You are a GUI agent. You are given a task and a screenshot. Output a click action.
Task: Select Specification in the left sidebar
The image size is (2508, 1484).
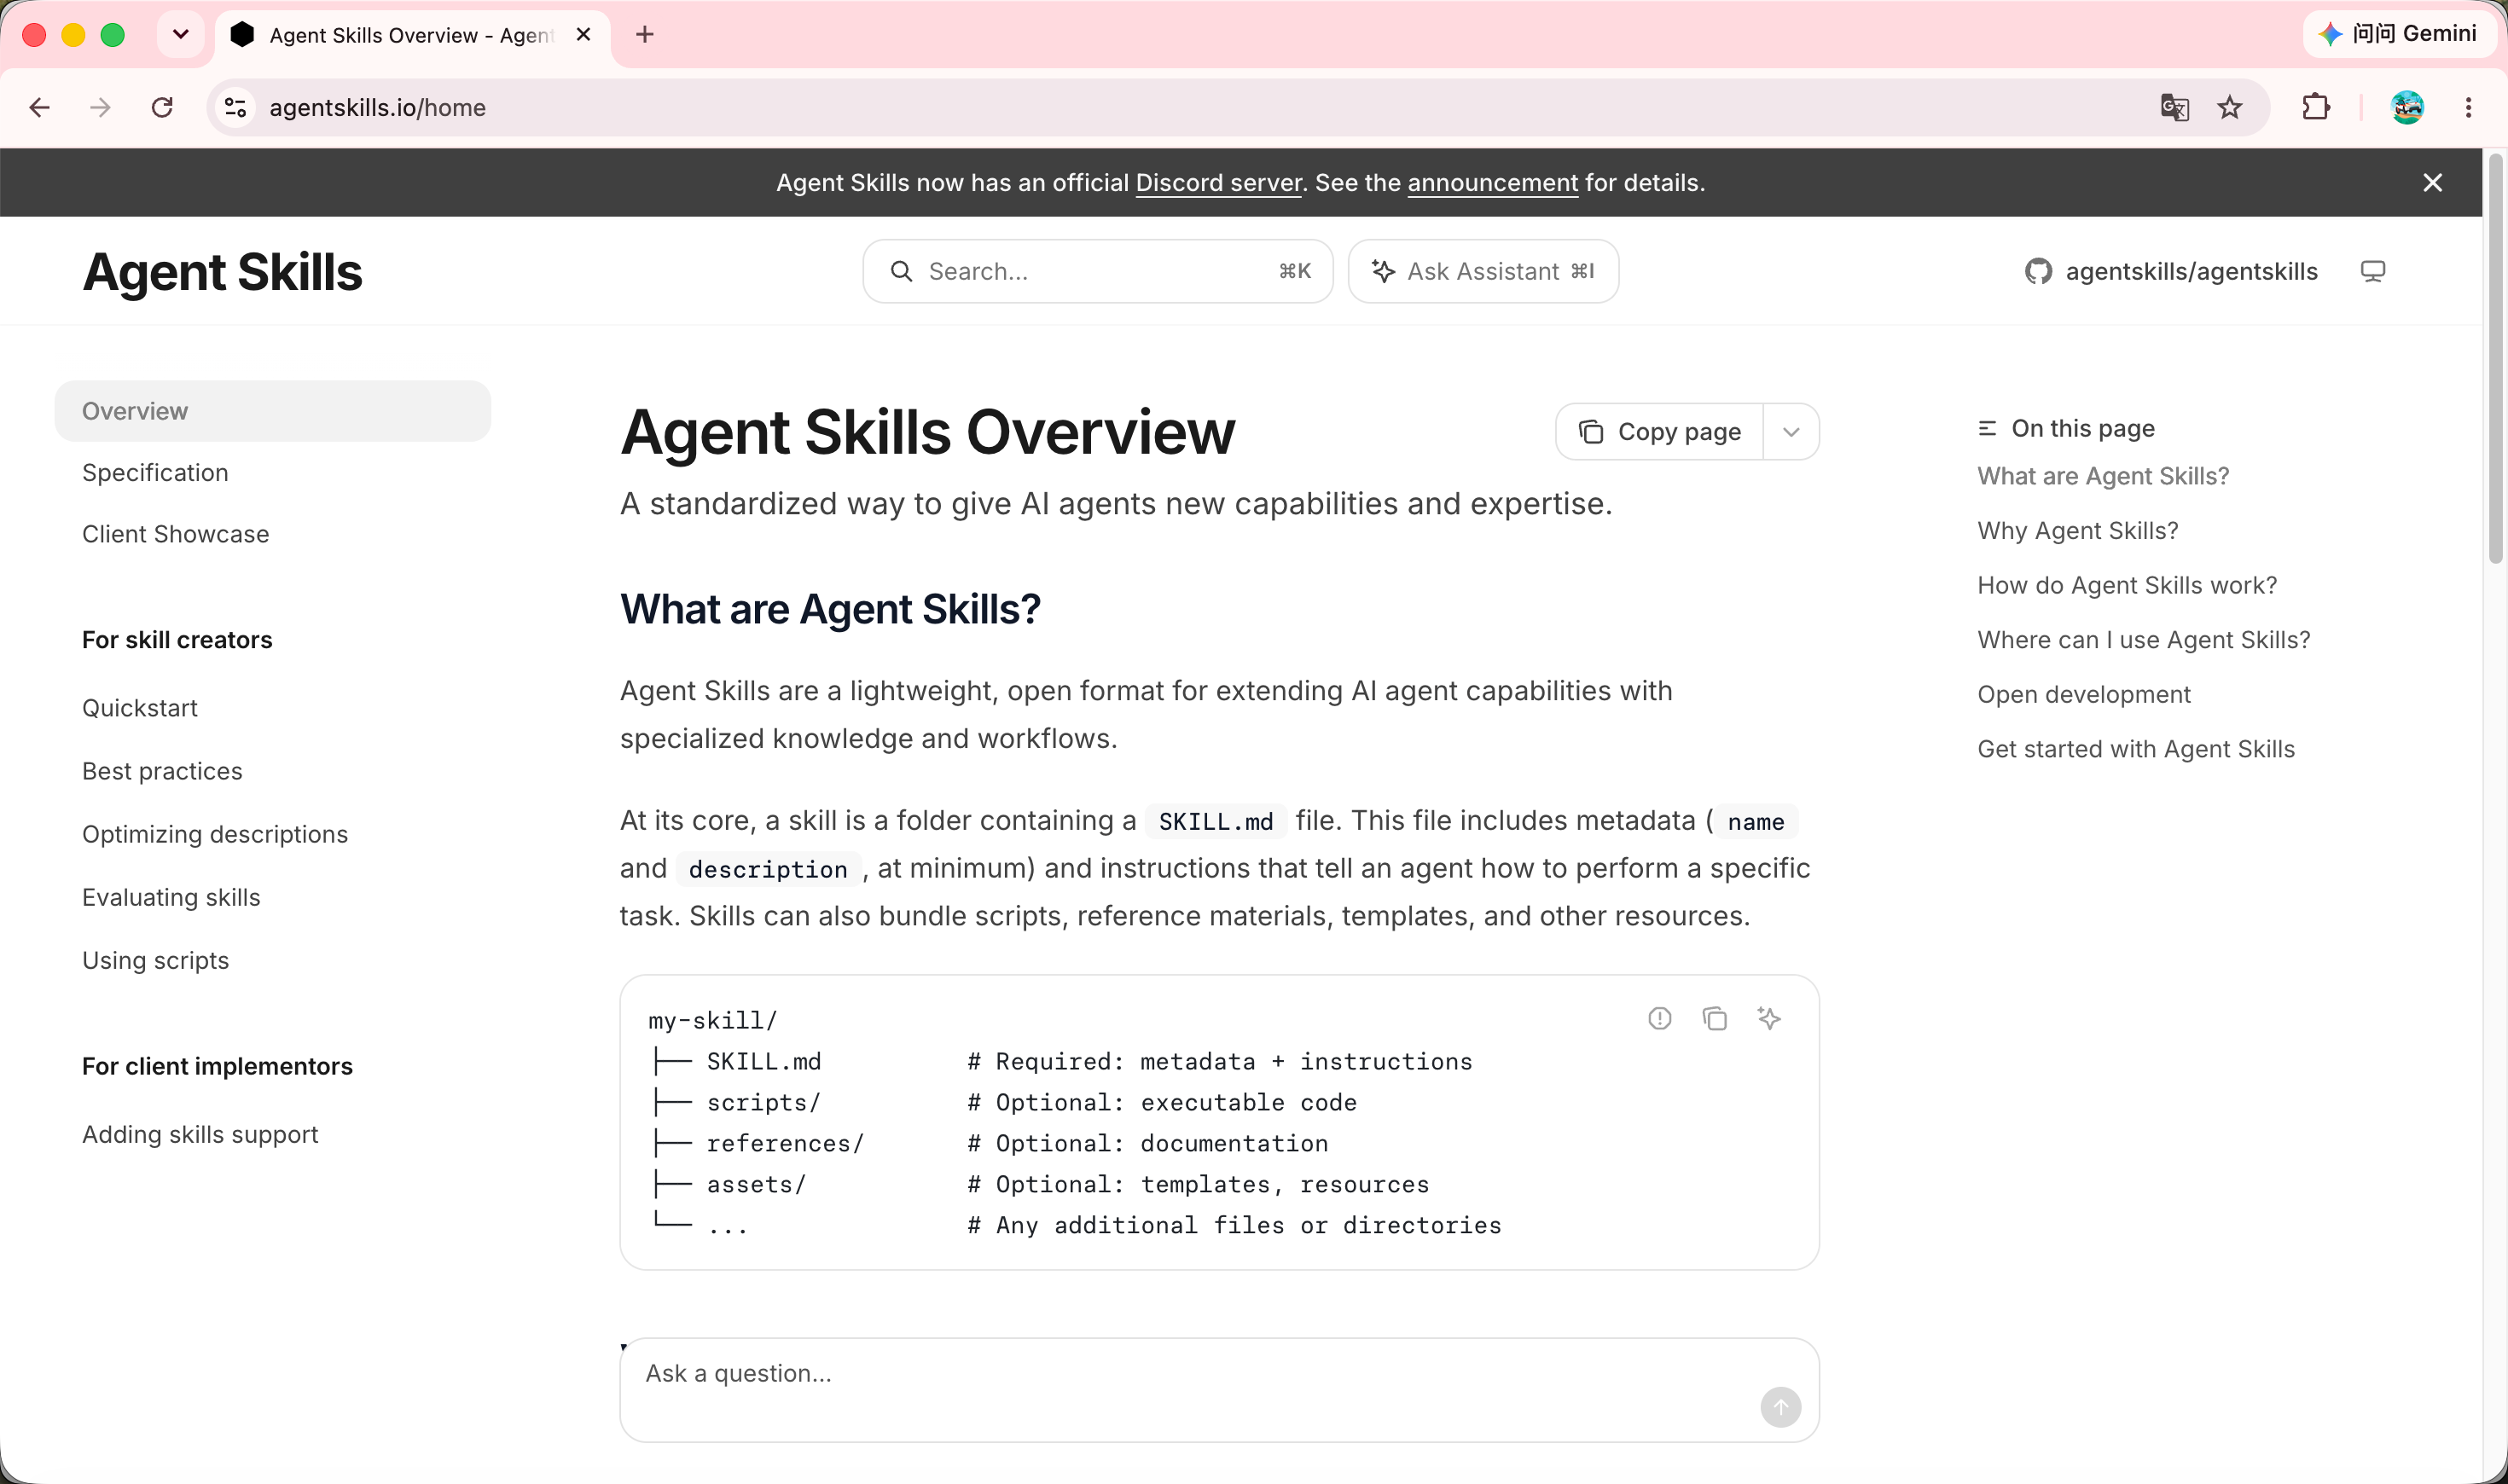pos(155,472)
